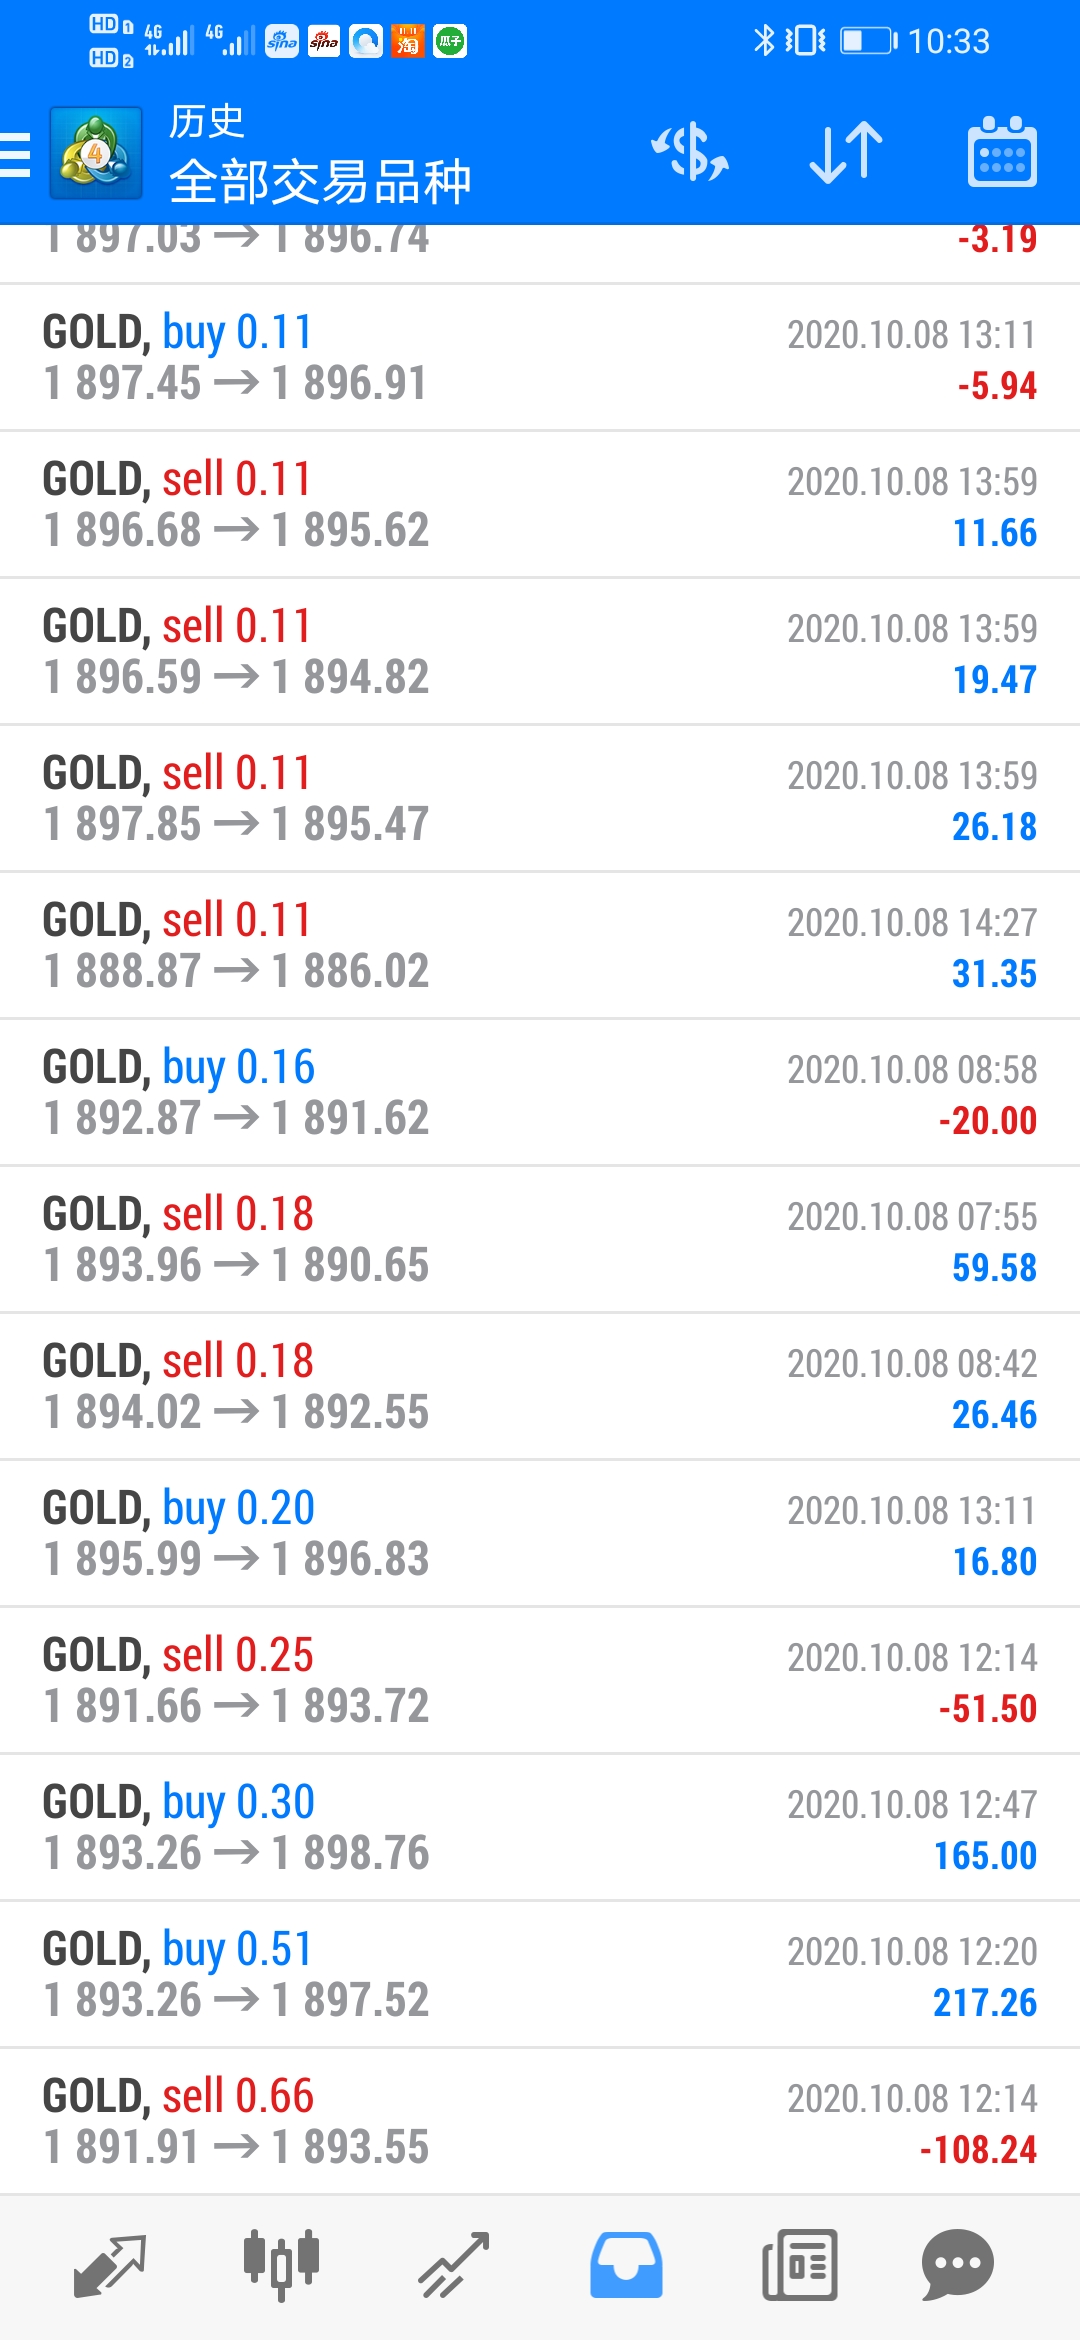Open the Trade tab with trend arrows
Screen dimensions: 1080x2340
[453, 2265]
